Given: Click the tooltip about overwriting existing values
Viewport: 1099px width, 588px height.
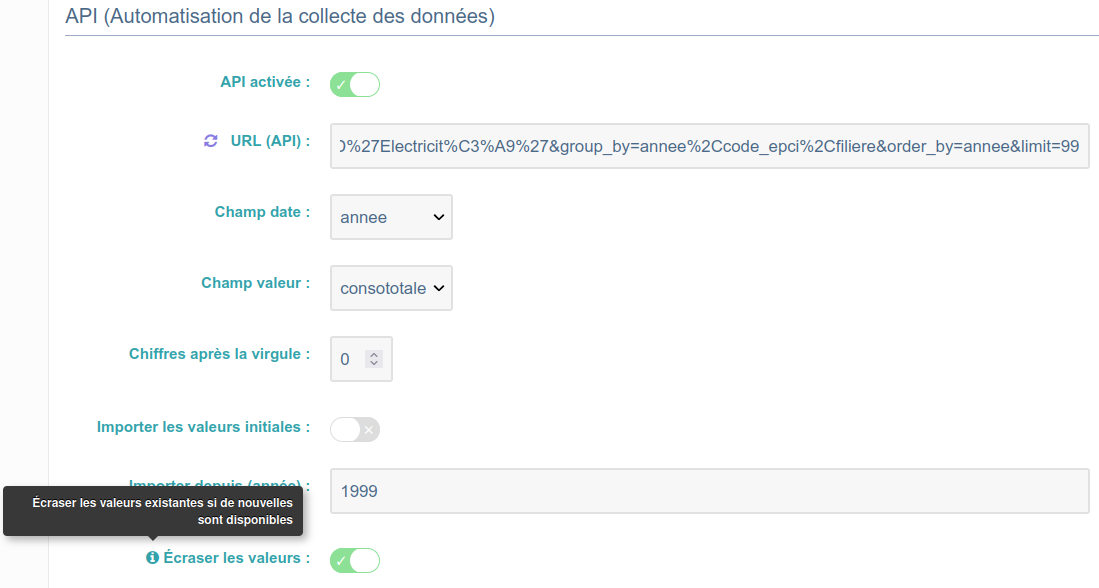Looking at the screenshot, I should pos(153,511).
